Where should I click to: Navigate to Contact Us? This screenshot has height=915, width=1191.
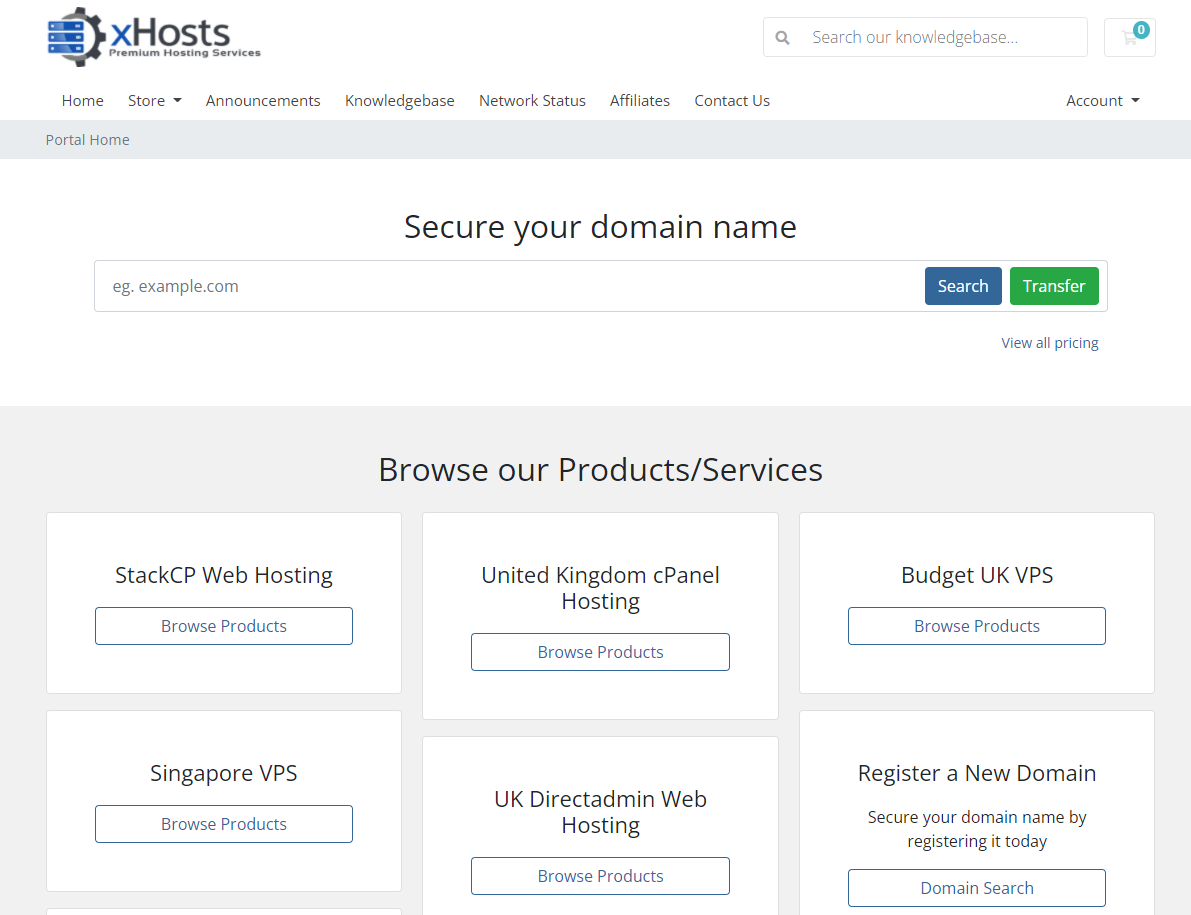point(732,100)
